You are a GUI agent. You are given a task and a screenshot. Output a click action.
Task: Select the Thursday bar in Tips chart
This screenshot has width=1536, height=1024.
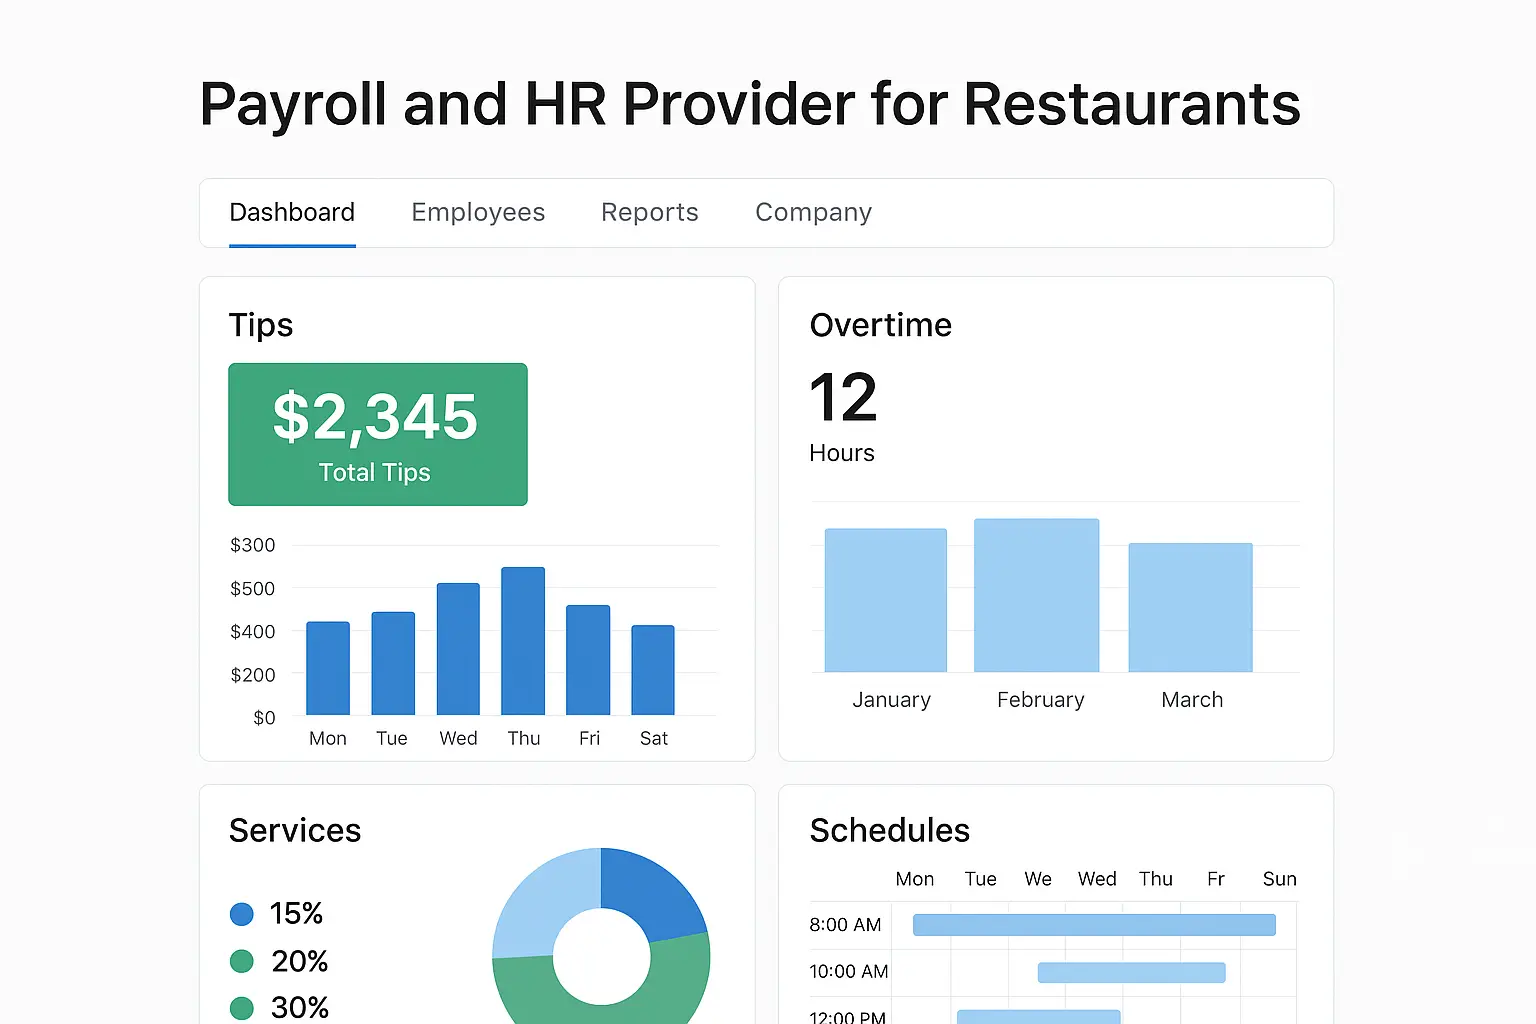pos(523,641)
